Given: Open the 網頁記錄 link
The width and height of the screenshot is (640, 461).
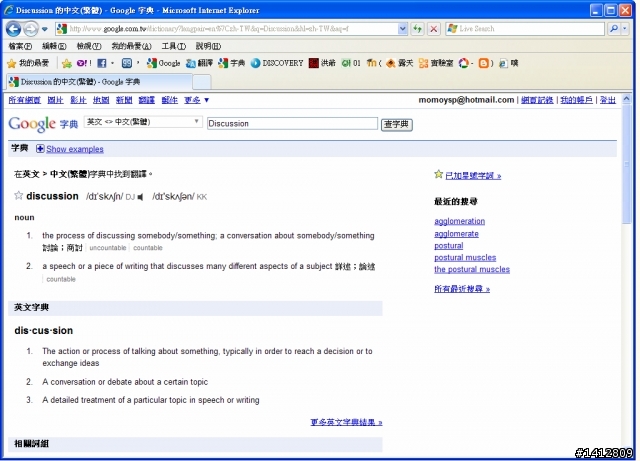Looking at the screenshot, I should (x=537, y=100).
